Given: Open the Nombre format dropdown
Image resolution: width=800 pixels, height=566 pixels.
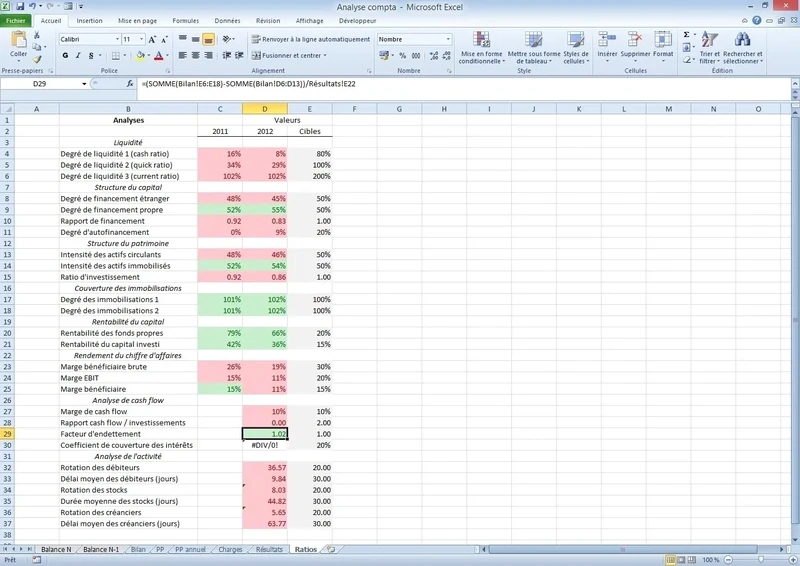Looking at the screenshot, I should tap(448, 39).
